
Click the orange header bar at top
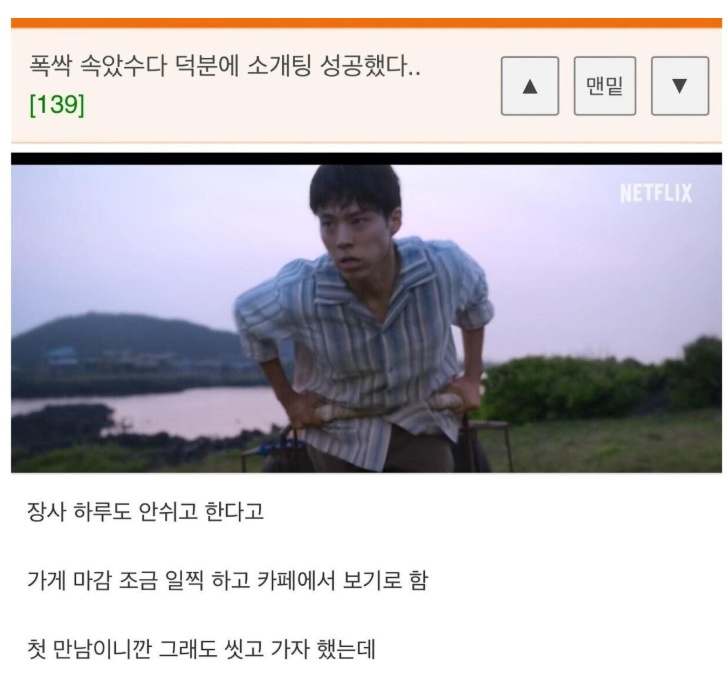click(x=366, y=23)
